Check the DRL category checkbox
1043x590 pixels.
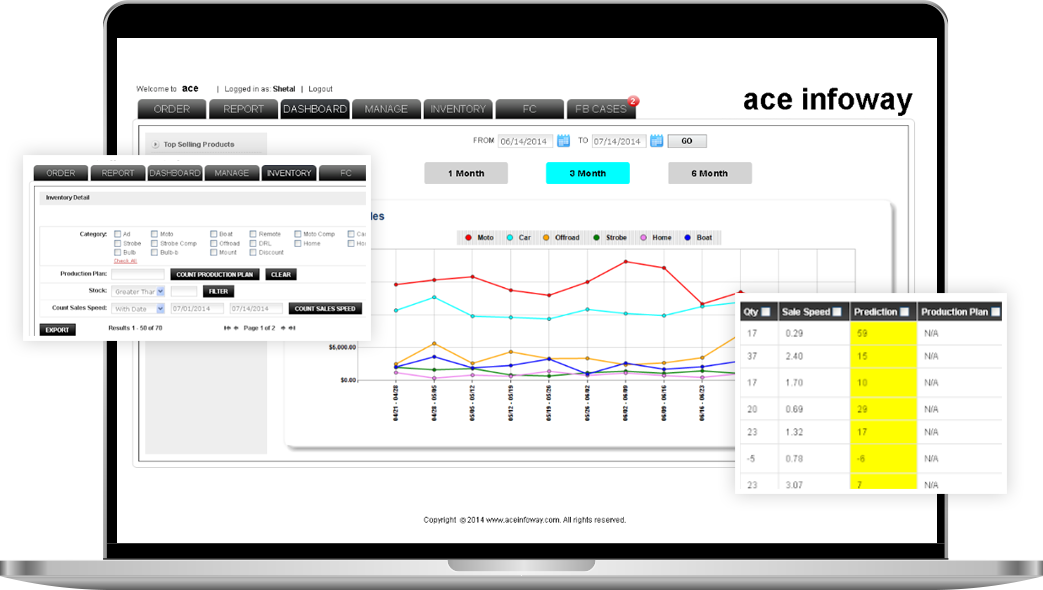pyautogui.click(x=253, y=243)
